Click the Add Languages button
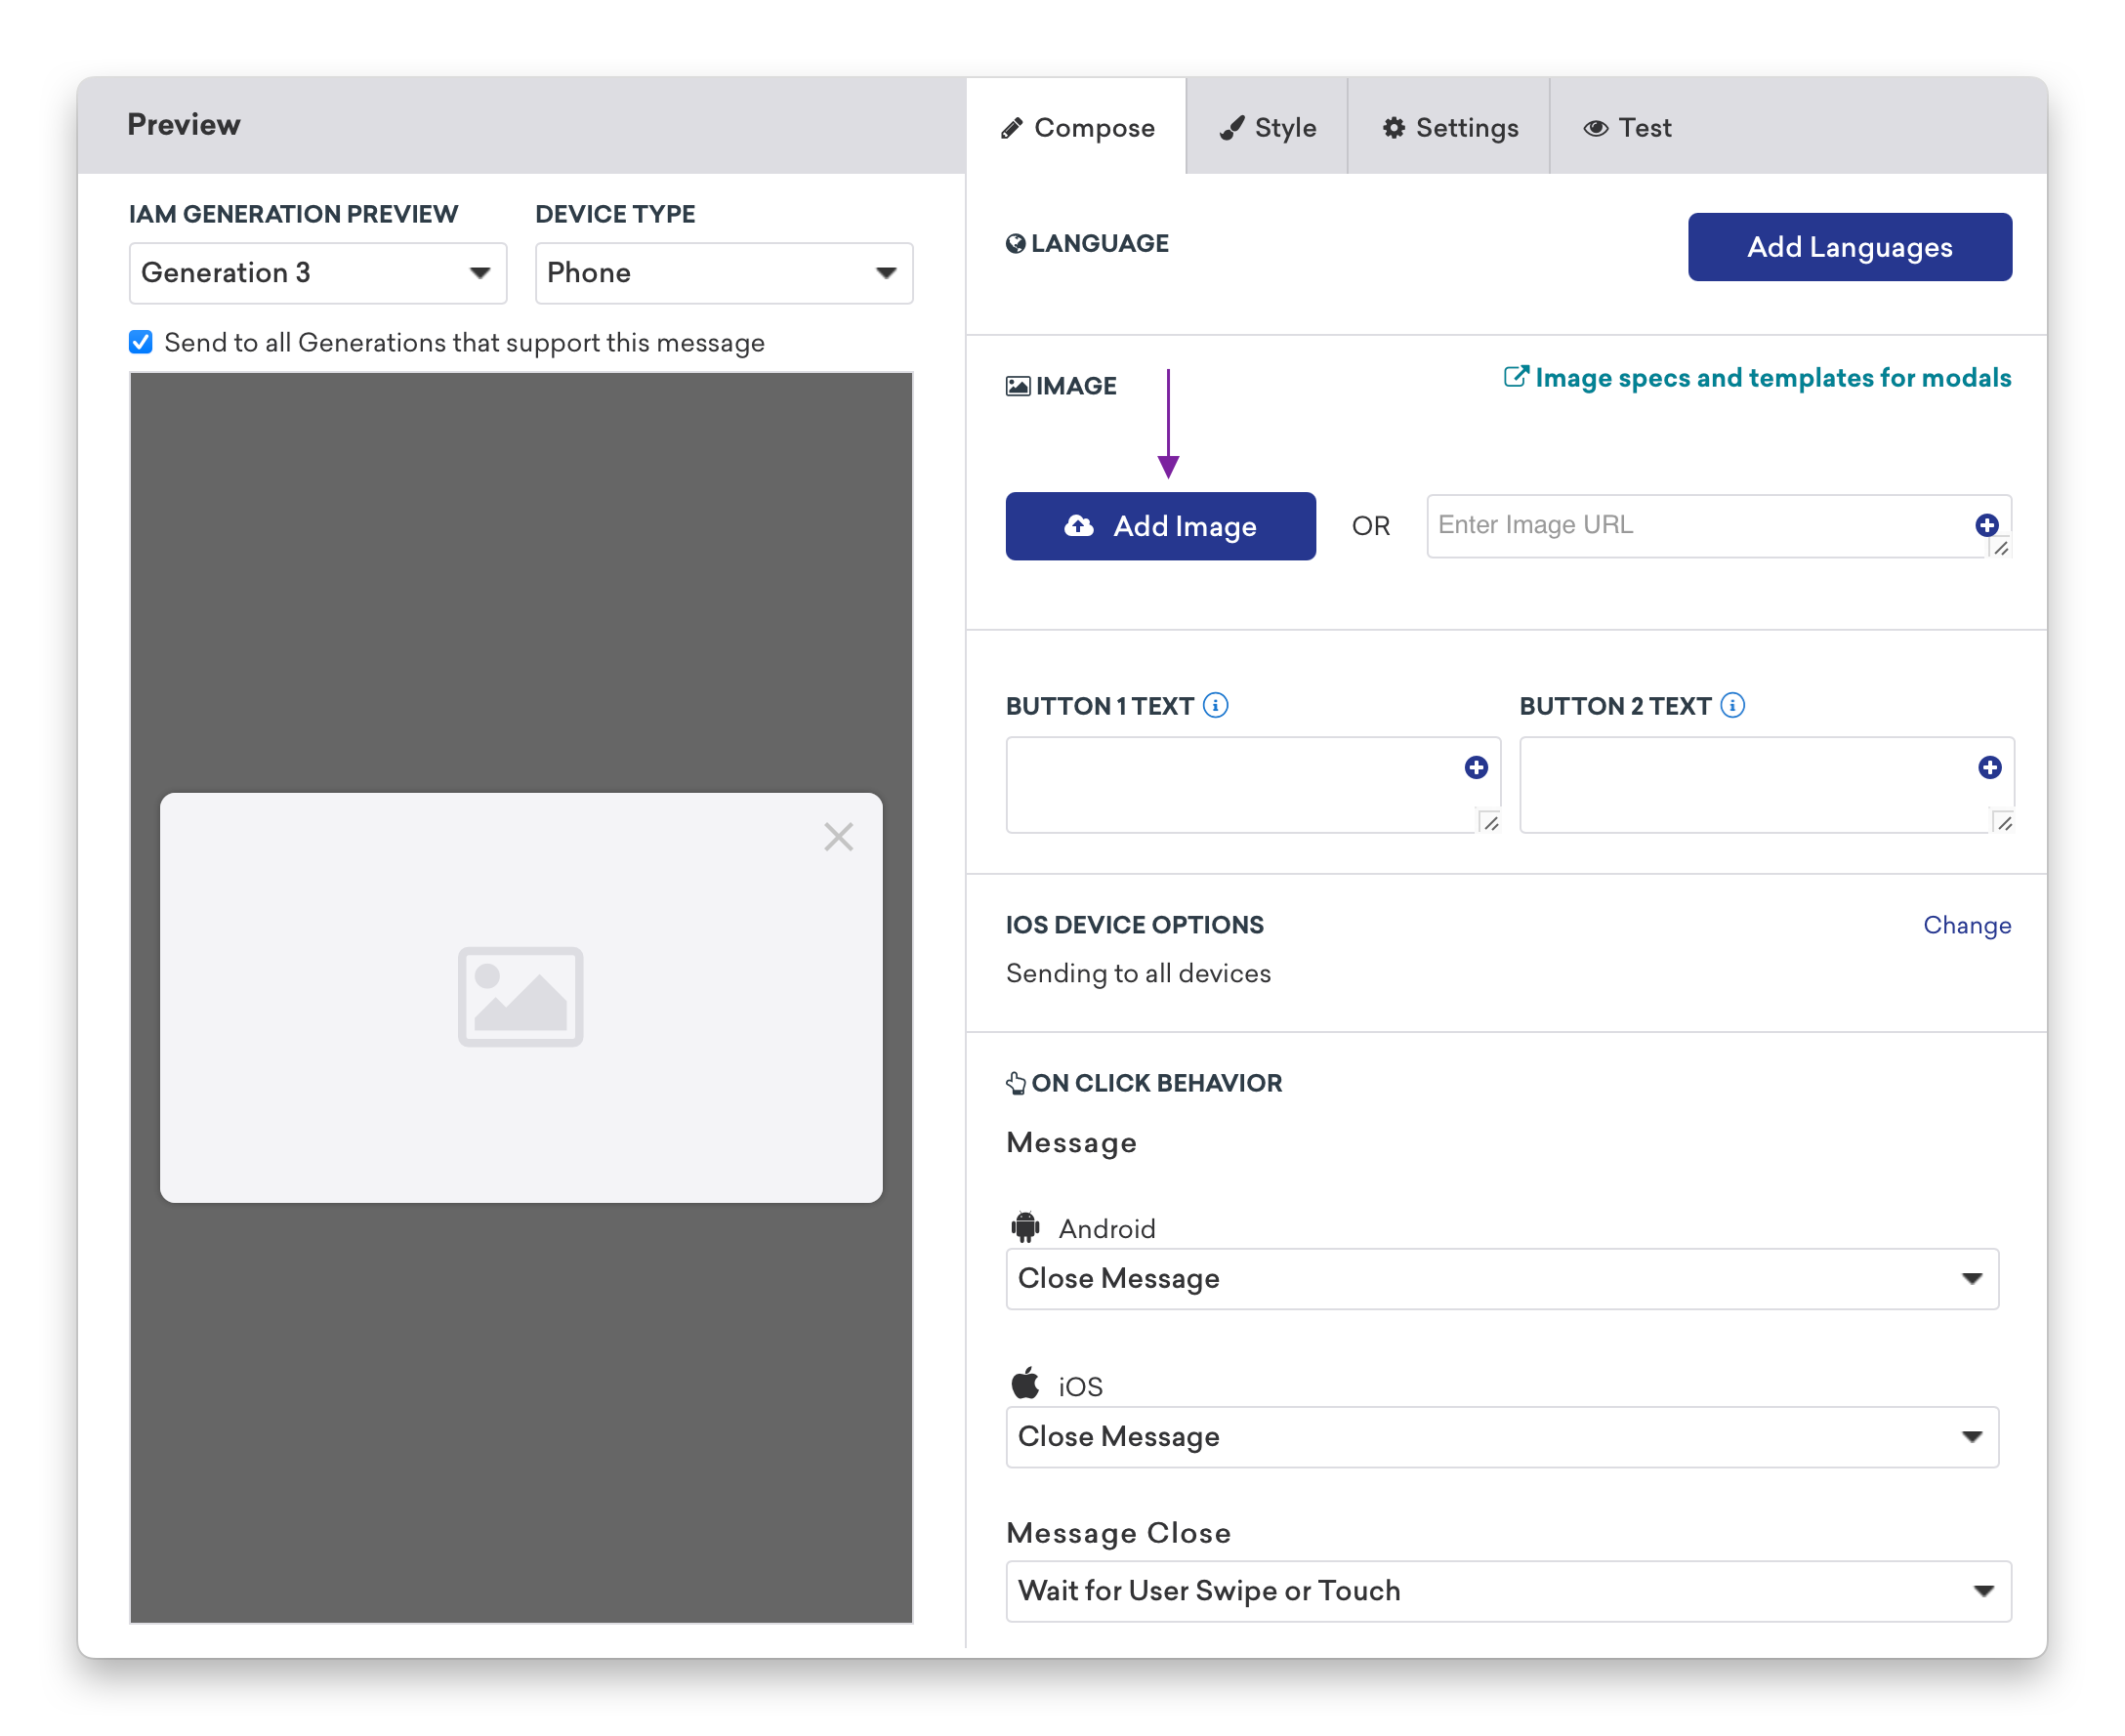Screen dimensions: 2125x1736 point(1849,247)
